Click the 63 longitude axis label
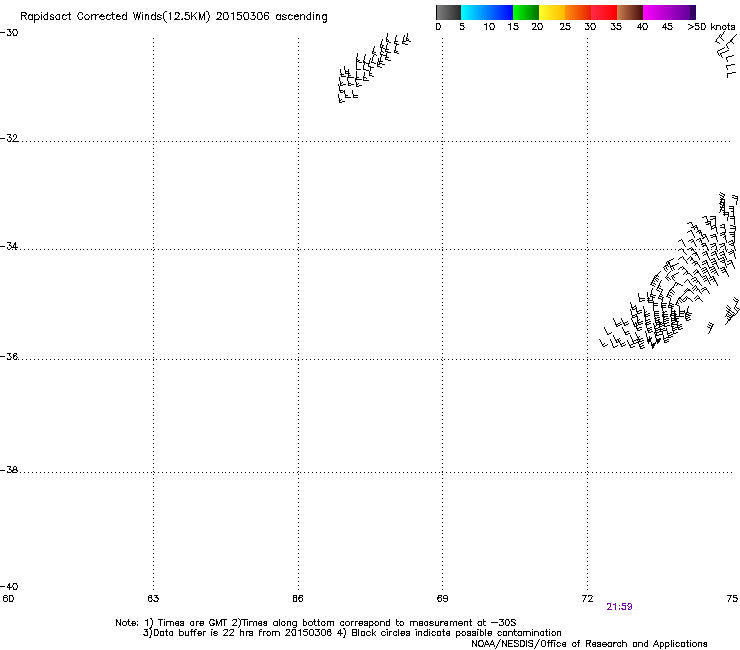740x650 pixels. click(x=153, y=599)
